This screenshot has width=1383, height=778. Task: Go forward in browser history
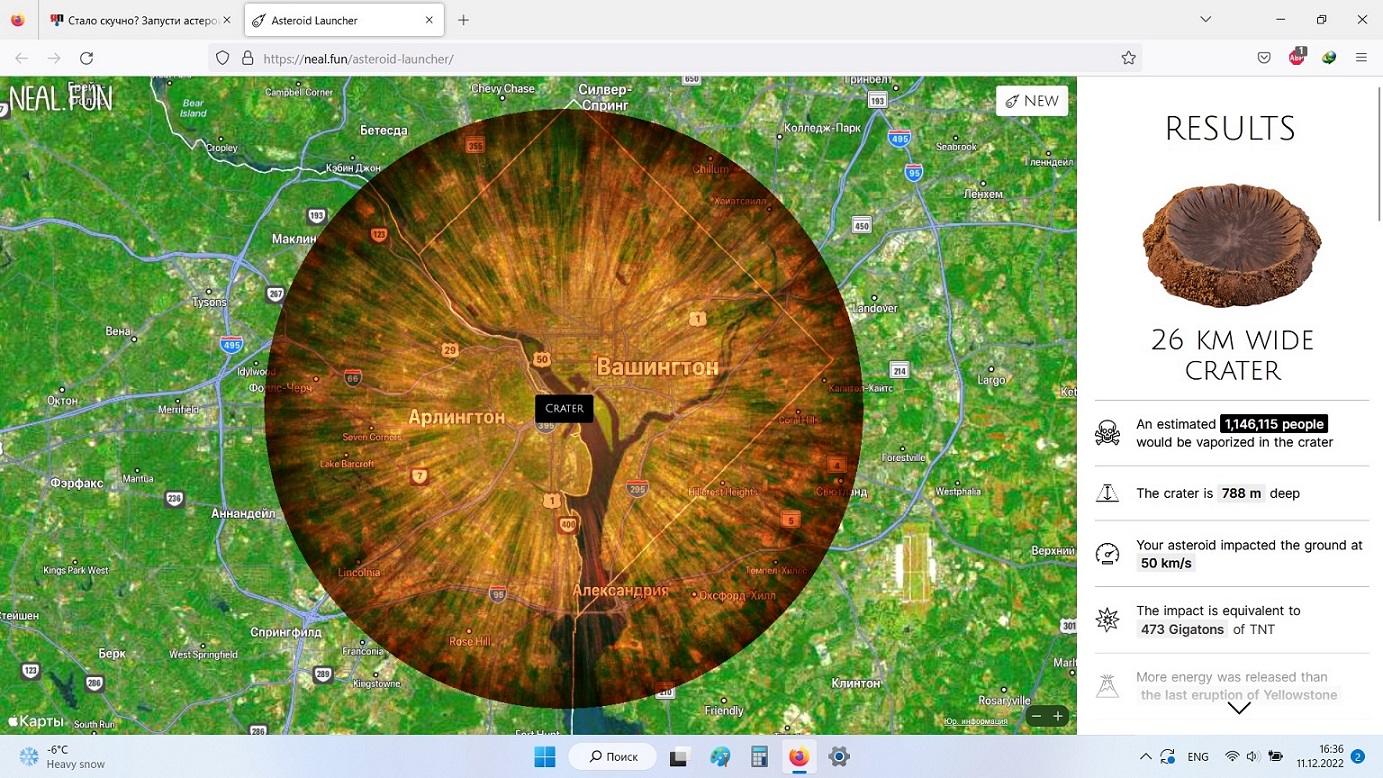[54, 58]
